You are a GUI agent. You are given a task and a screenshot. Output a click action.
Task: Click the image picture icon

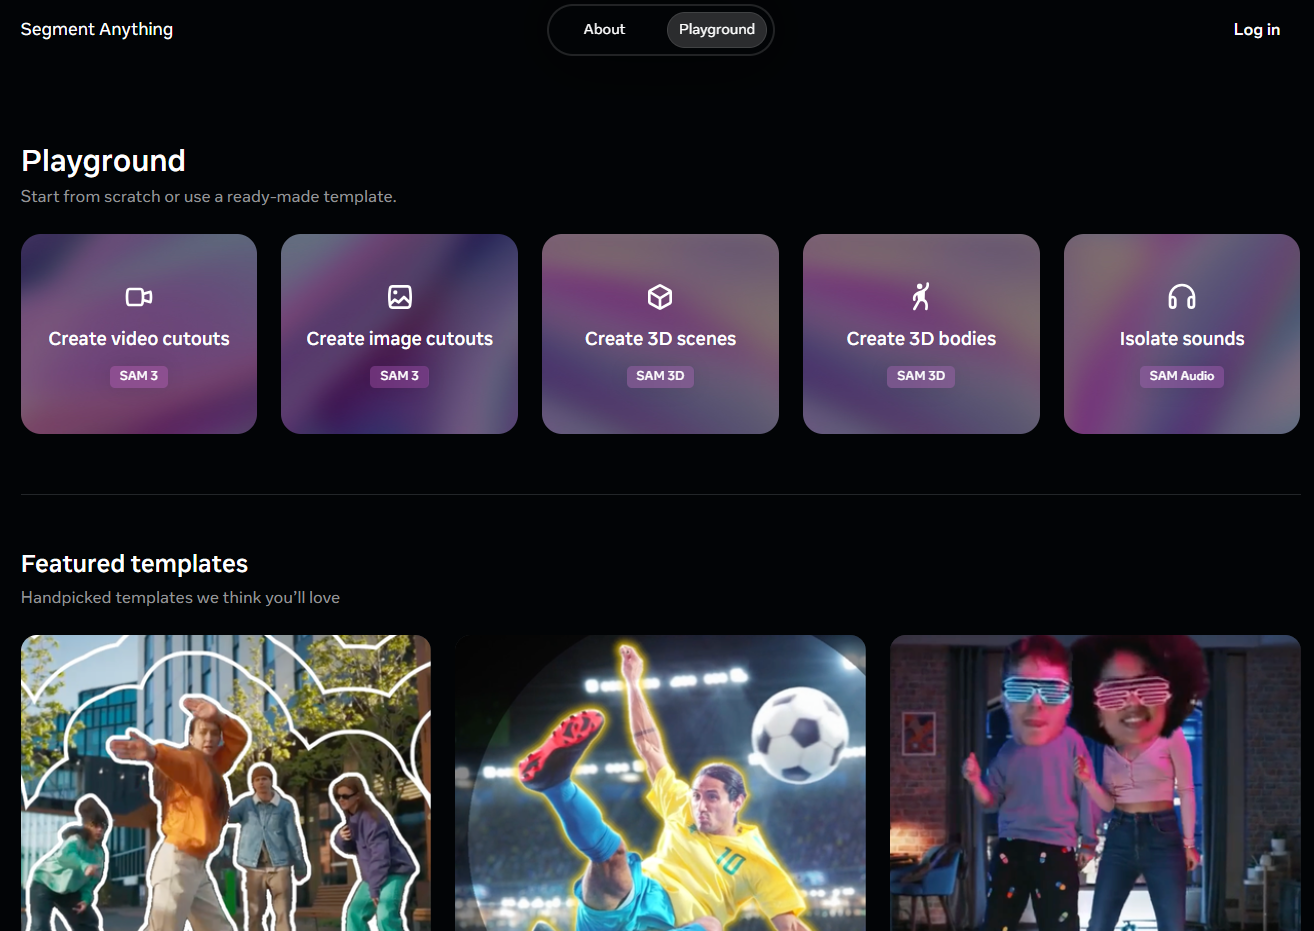click(x=400, y=297)
